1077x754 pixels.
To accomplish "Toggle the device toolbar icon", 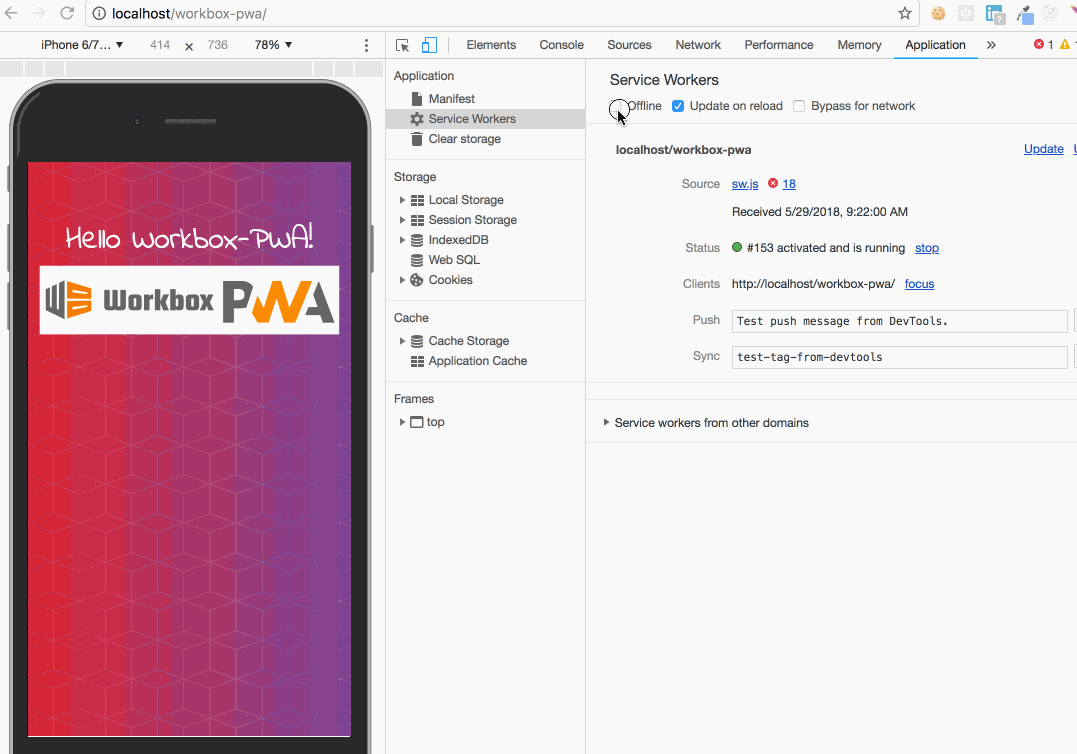I will [x=429, y=45].
